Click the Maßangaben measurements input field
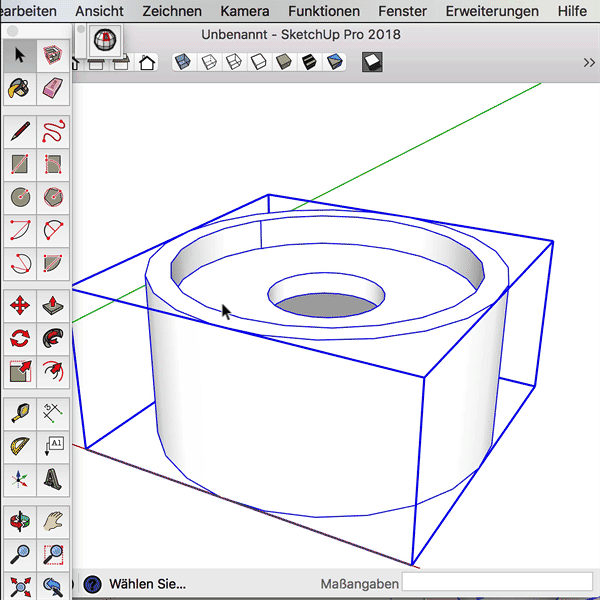 coord(497,583)
